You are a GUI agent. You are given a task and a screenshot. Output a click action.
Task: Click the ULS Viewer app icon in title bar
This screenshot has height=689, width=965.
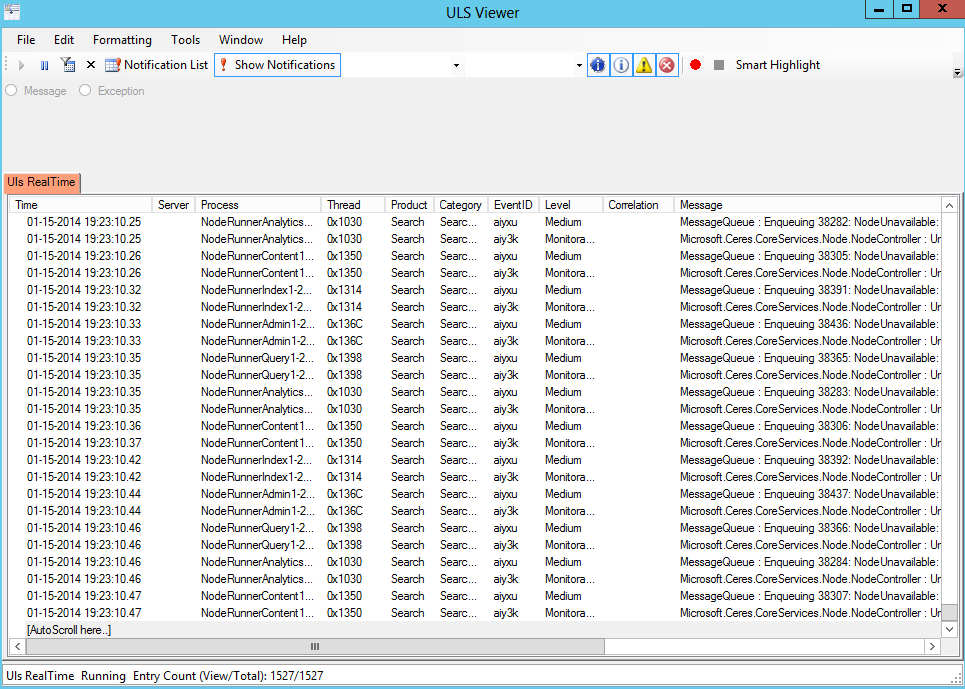11,10
